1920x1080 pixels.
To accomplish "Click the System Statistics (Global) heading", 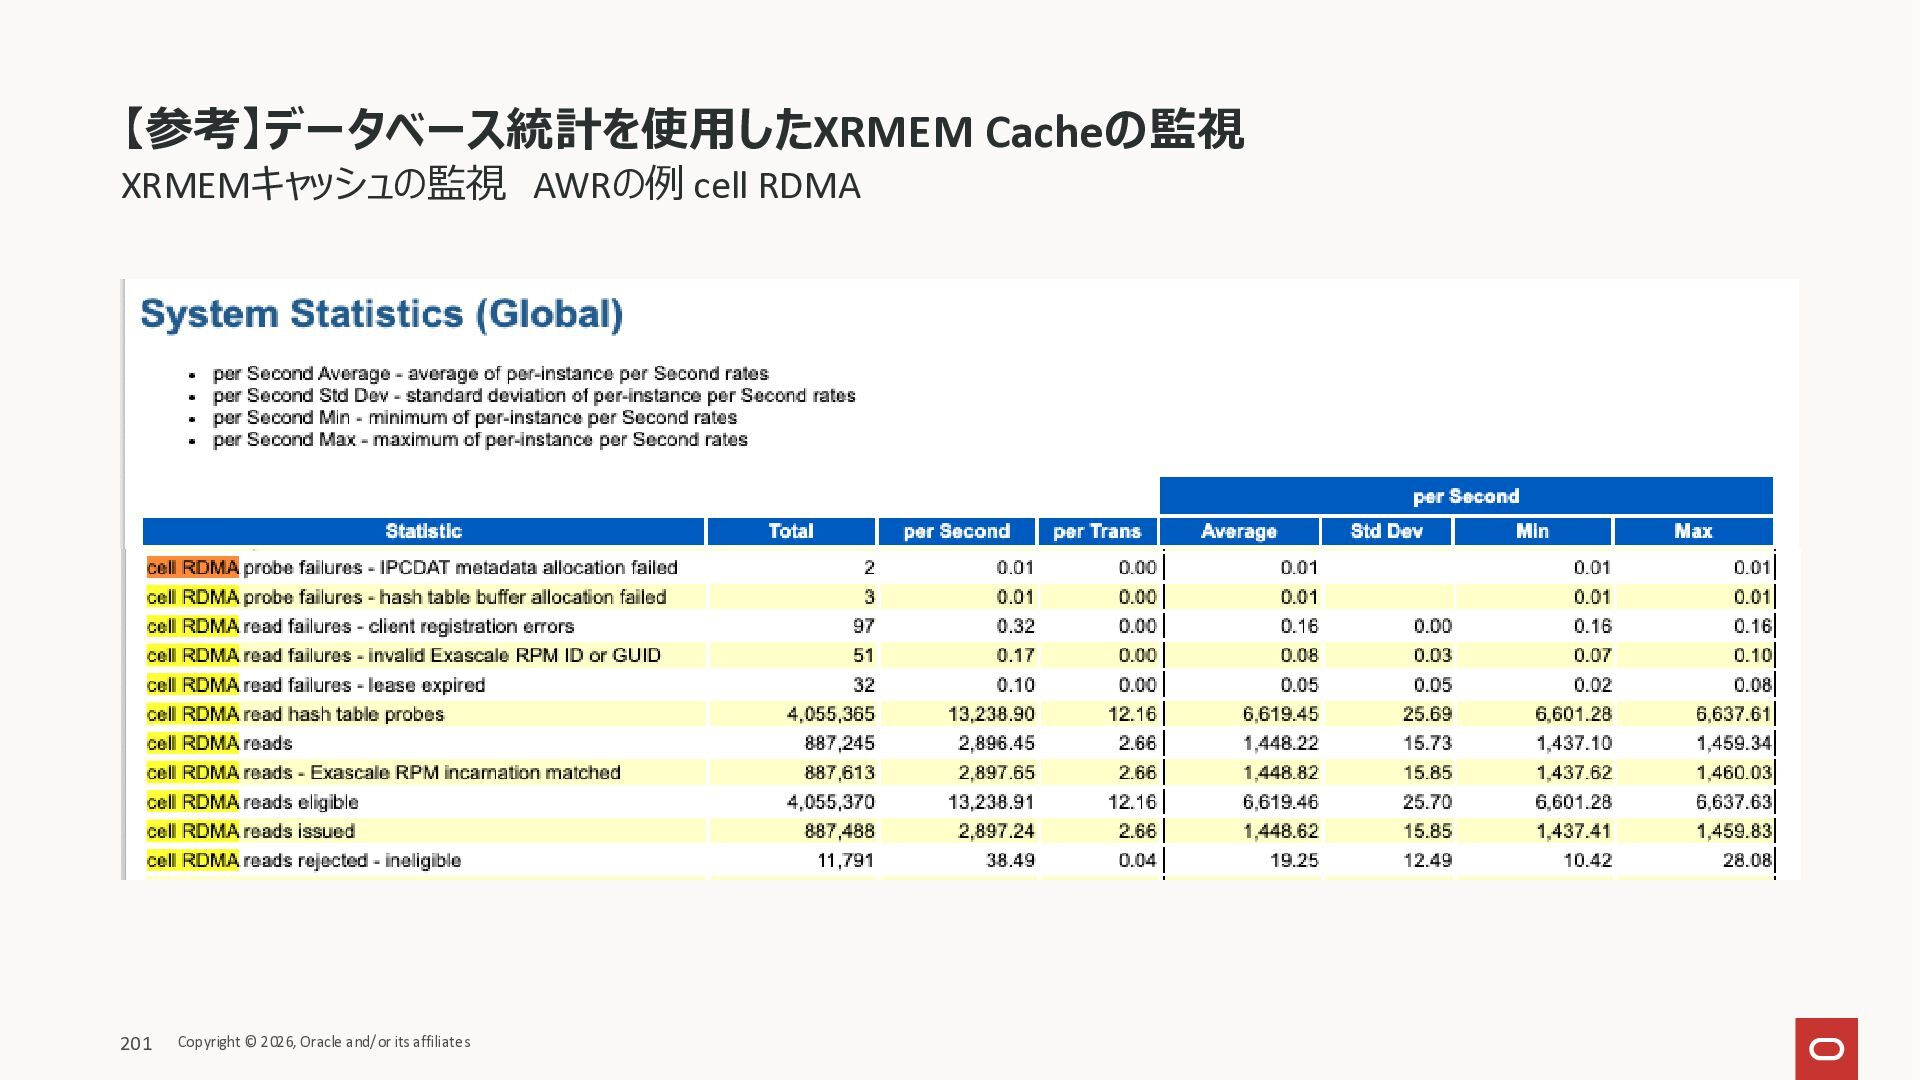I will tap(381, 314).
